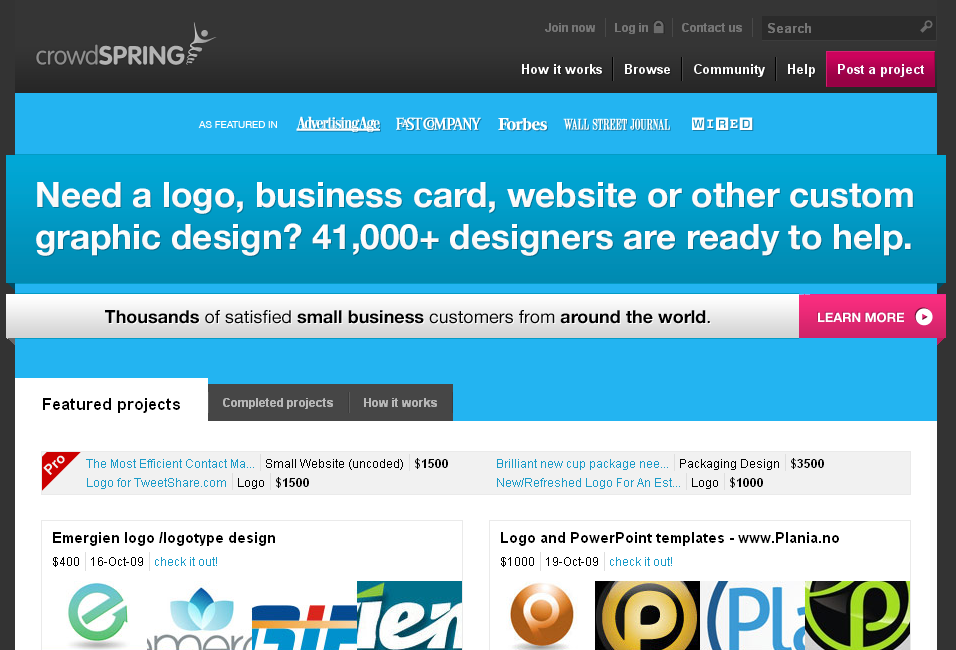Open the blue '(Pla' logo thumbnail
956x650 pixels.
[x=753, y=616]
